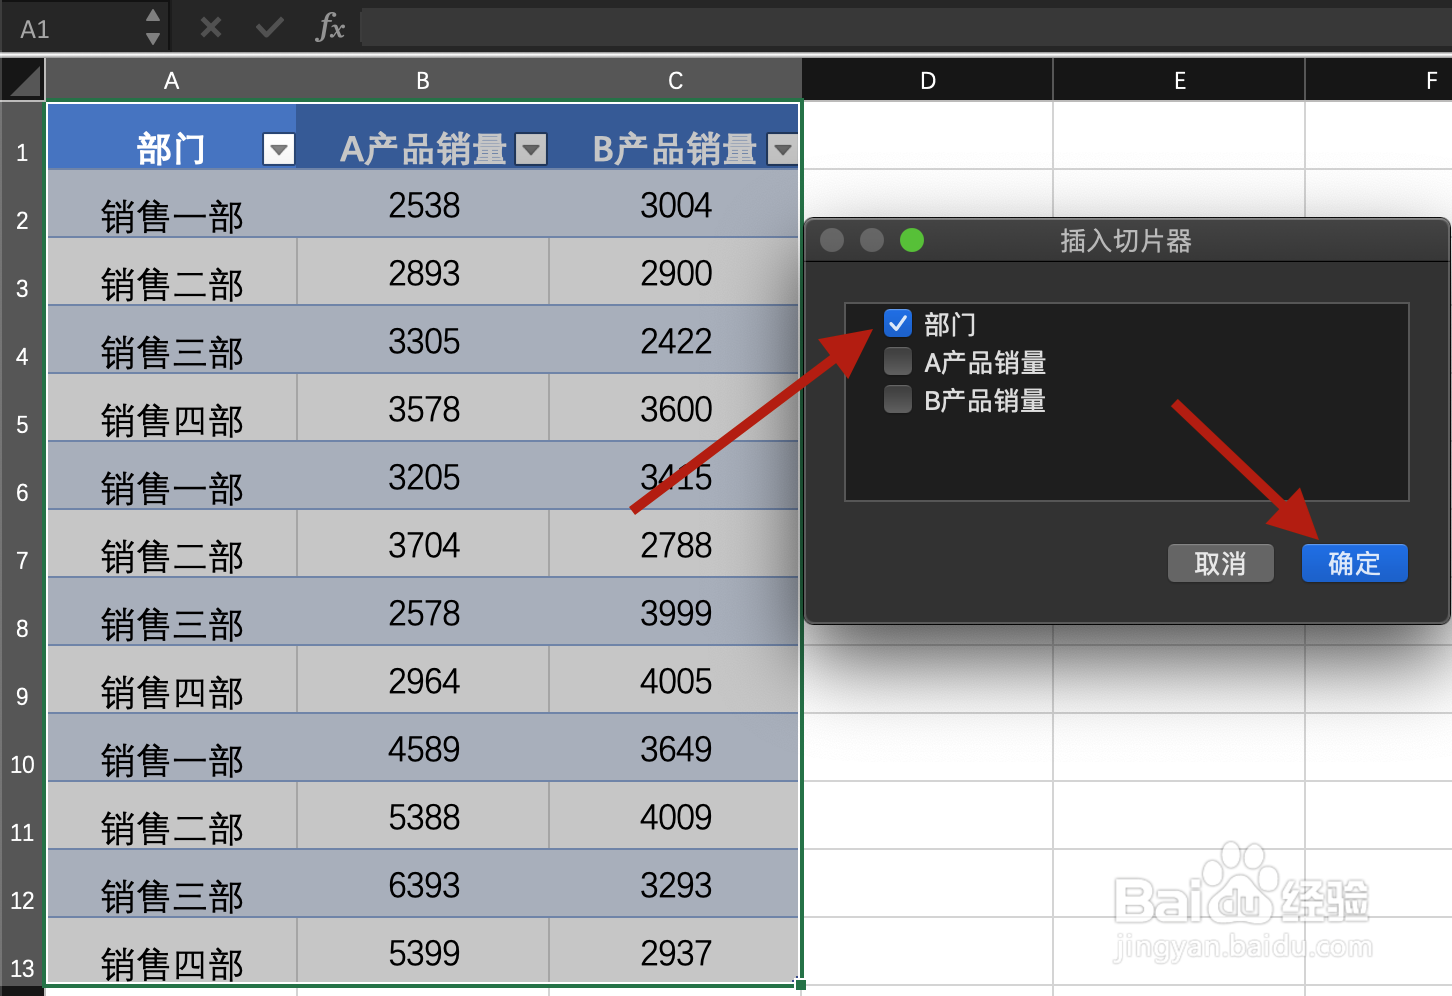This screenshot has height=996, width=1452.
Task: Click cell containing 4005
Action: coord(676,680)
